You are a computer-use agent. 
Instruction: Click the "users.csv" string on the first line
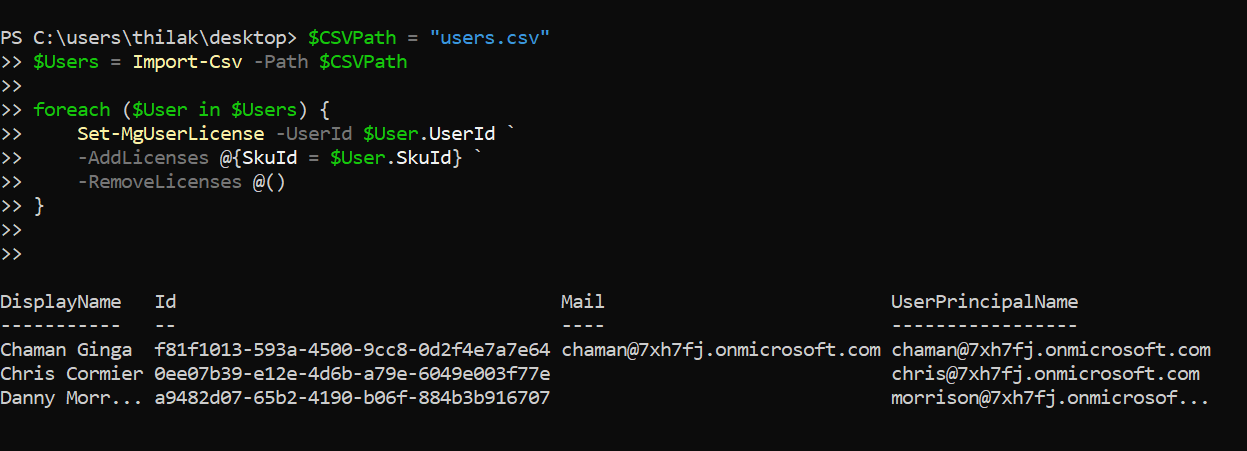click(490, 38)
